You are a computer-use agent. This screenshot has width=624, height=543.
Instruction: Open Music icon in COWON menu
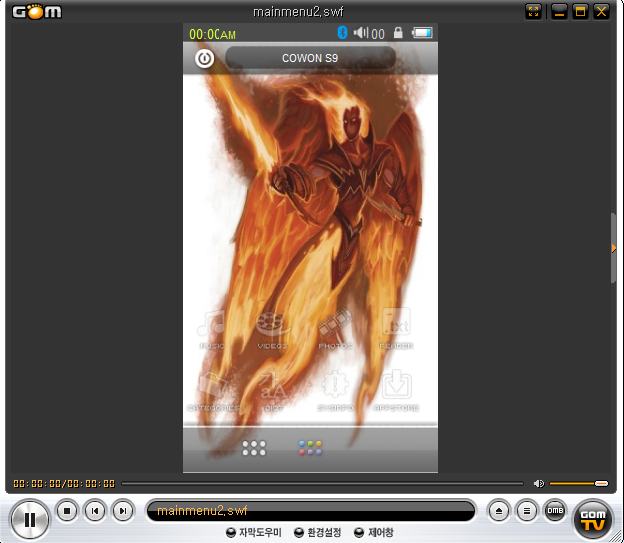click(x=212, y=330)
